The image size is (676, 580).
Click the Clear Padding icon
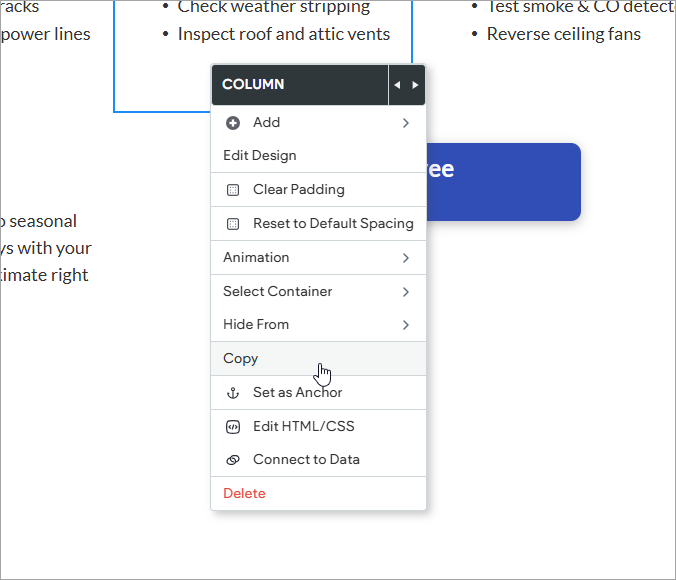point(233,190)
